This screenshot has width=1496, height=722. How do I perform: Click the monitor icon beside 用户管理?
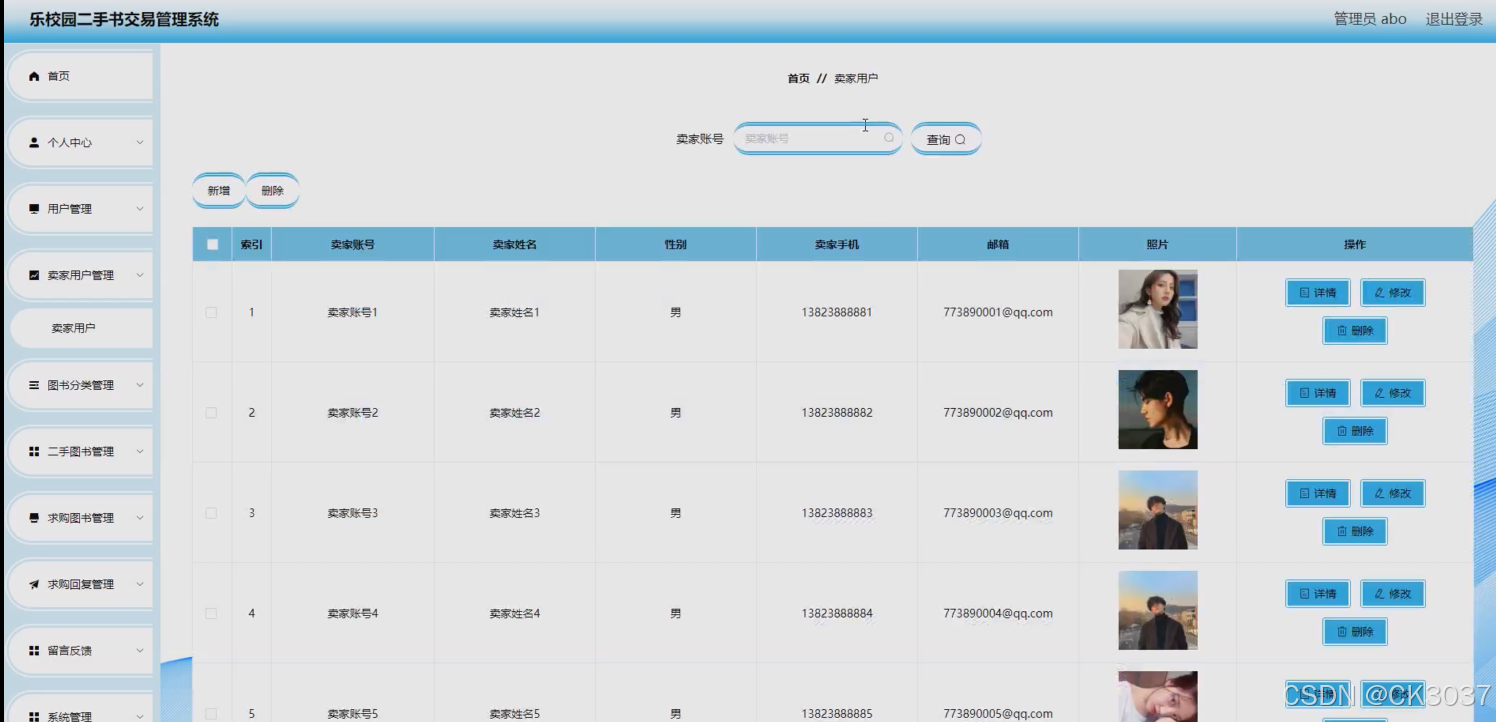coord(34,209)
